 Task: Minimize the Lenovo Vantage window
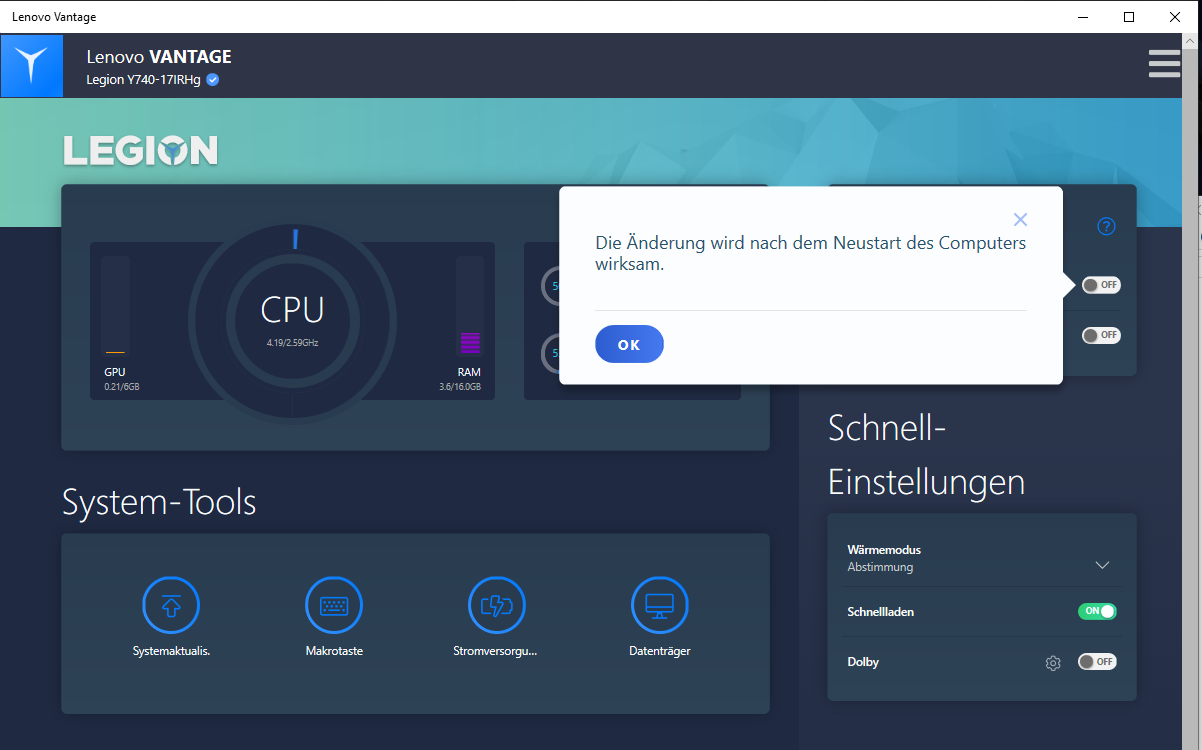(1083, 17)
